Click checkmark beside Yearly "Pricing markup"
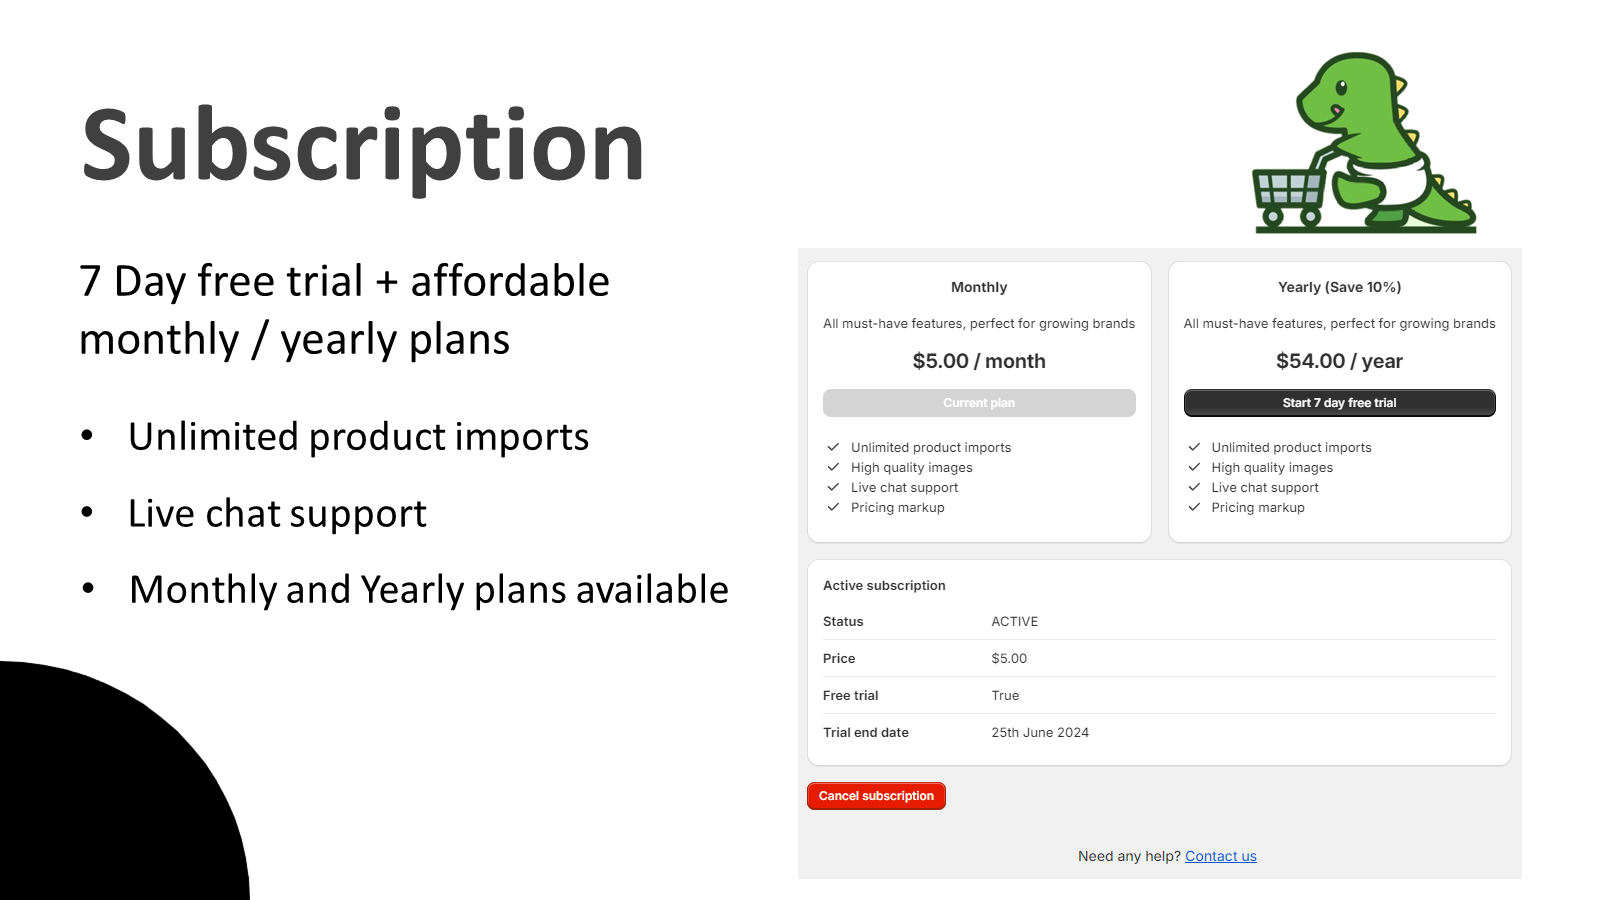The width and height of the screenshot is (1600, 900). (x=1194, y=507)
